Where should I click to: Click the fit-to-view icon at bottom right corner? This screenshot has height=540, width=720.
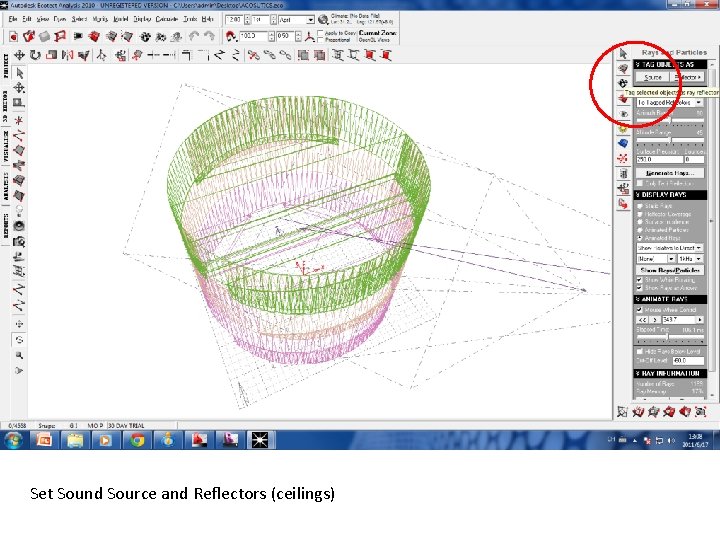700,411
